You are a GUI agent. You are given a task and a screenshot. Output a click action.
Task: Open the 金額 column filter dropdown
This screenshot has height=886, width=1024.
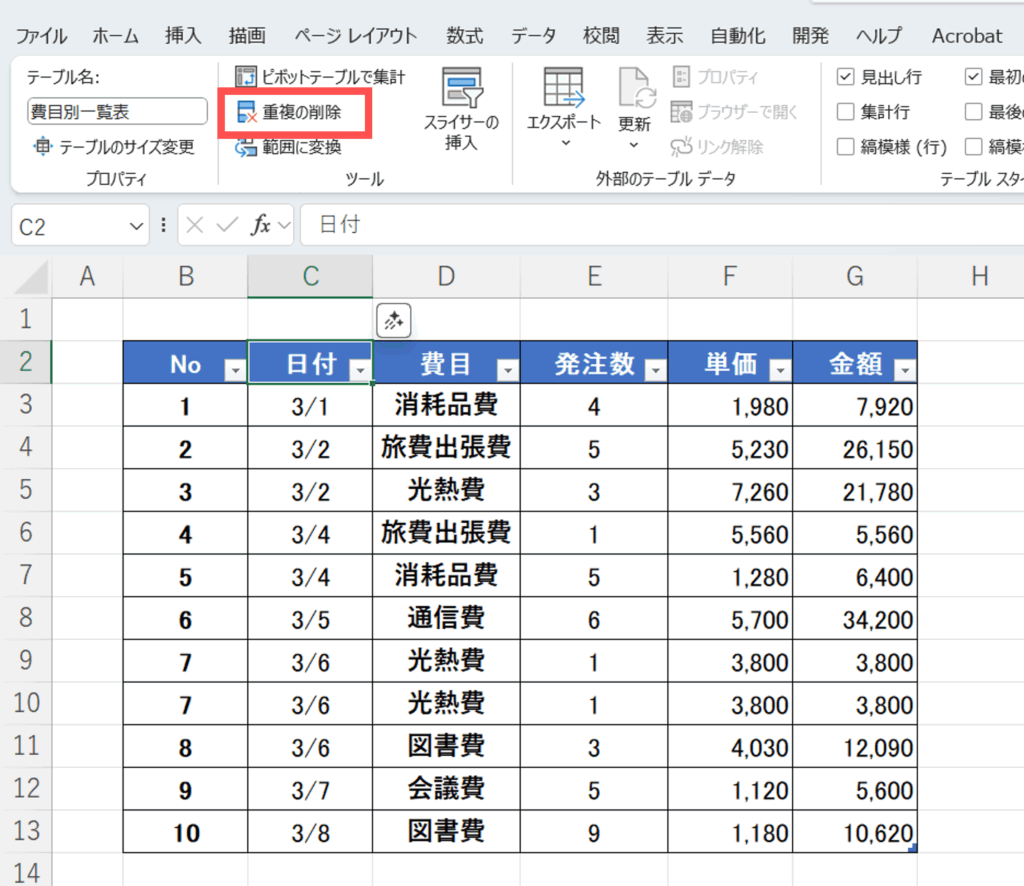905,371
